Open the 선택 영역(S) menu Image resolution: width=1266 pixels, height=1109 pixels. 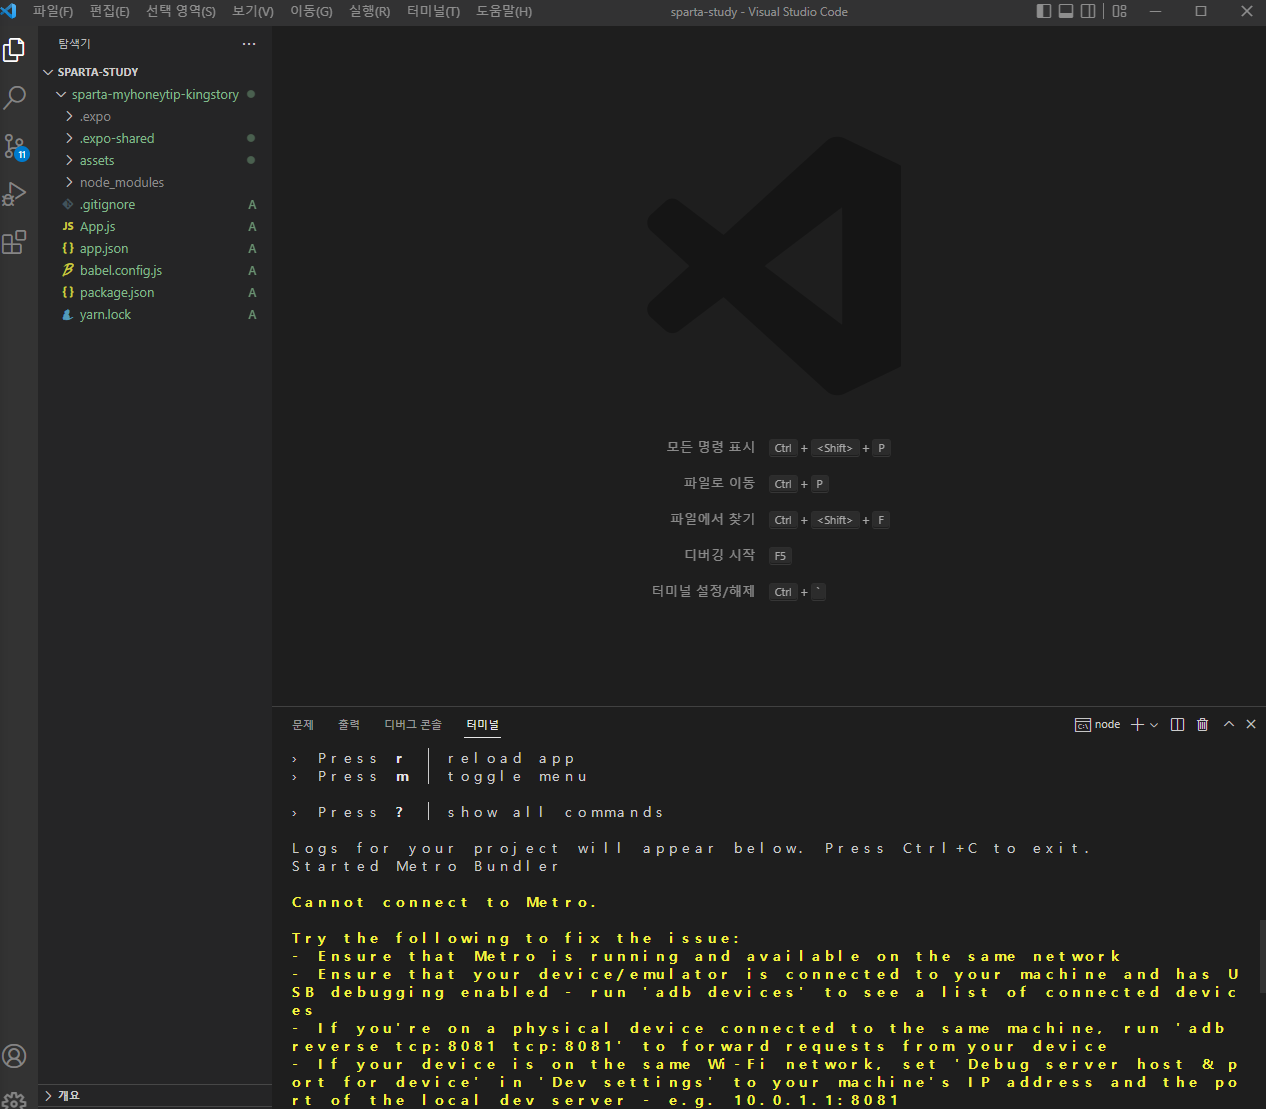pos(181,11)
